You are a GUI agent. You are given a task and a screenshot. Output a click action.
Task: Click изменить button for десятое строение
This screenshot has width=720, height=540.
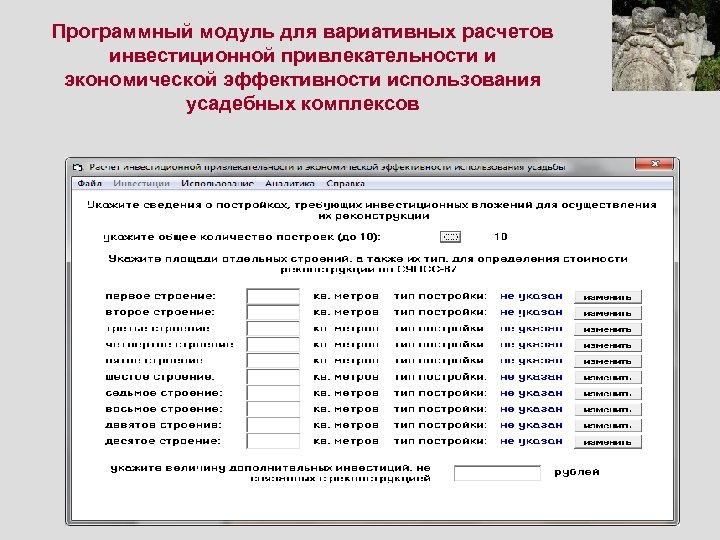[608, 442]
